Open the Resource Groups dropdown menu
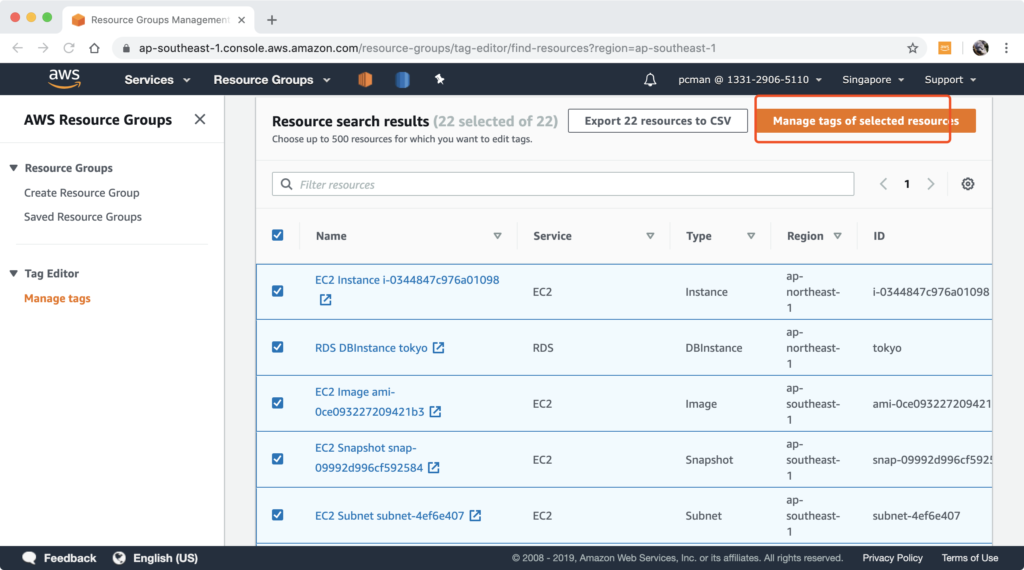The height and width of the screenshot is (570, 1024). pos(272,80)
